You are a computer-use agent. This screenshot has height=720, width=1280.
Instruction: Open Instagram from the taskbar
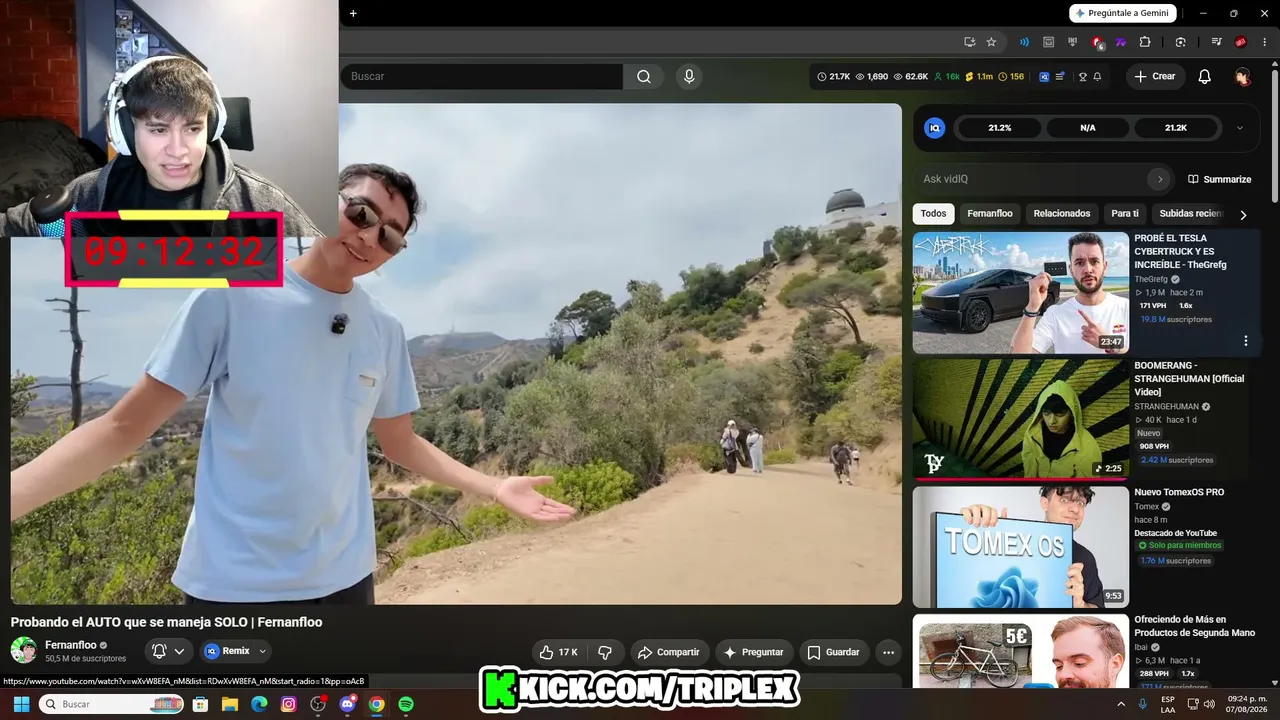tap(289, 704)
